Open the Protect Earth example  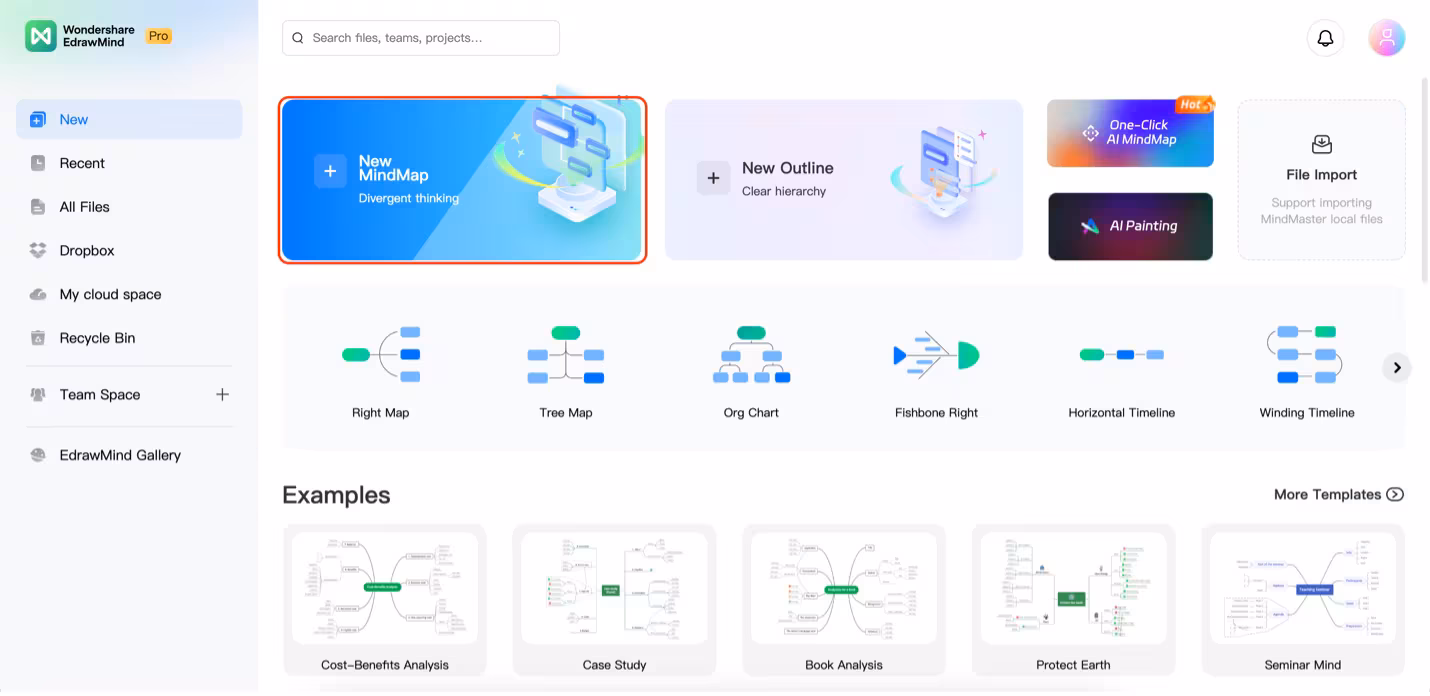tap(1073, 600)
